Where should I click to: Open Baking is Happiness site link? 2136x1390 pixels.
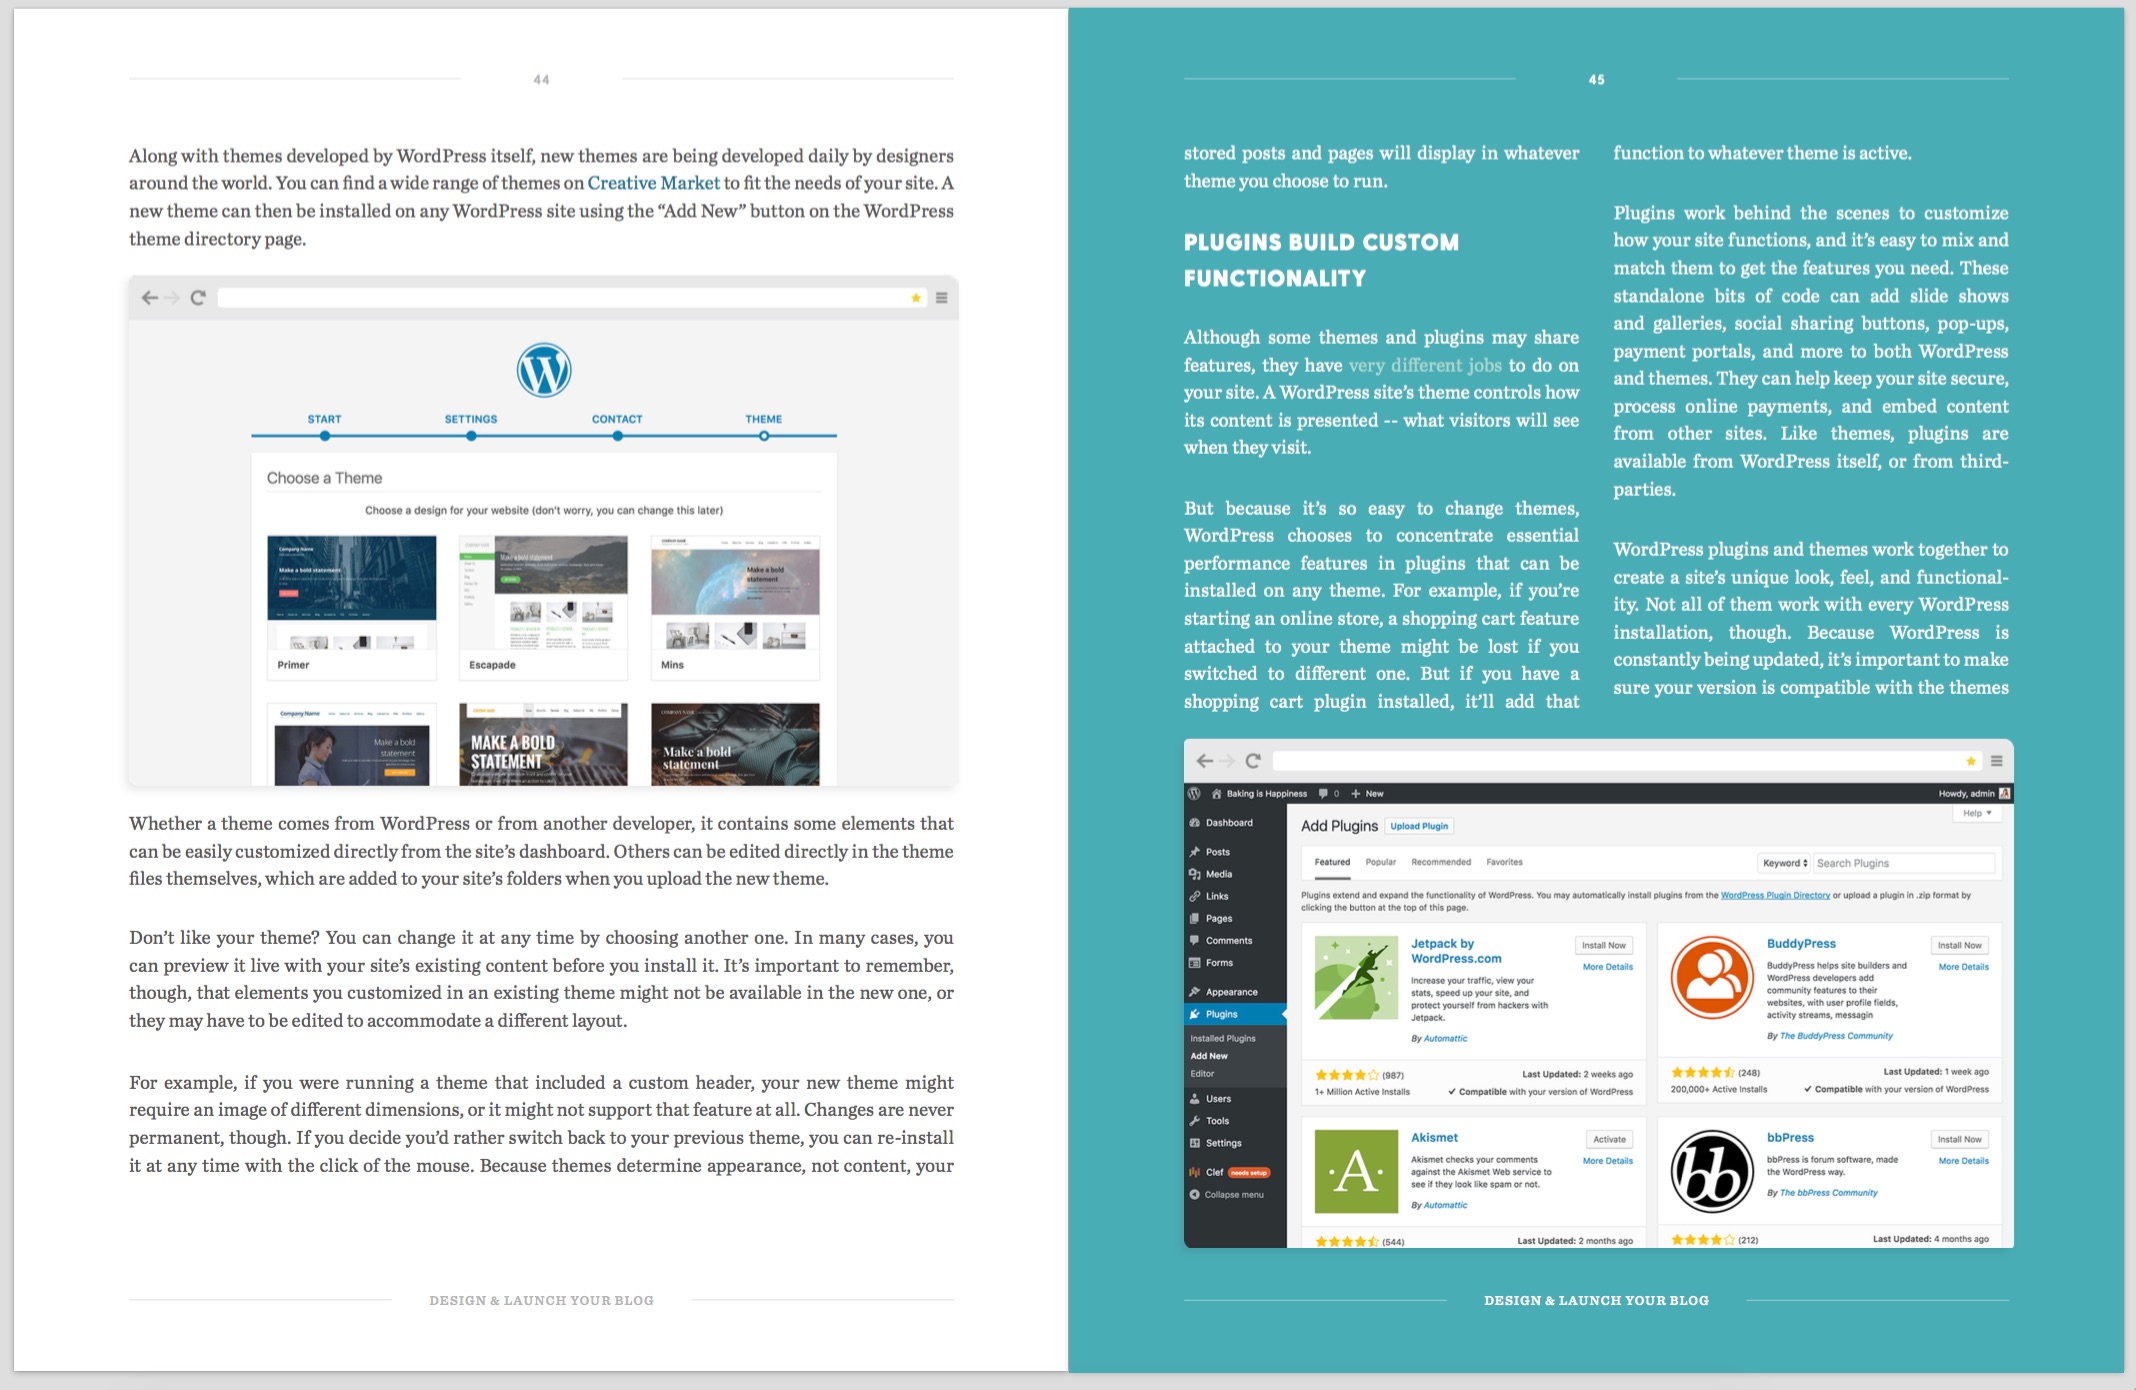tap(1259, 794)
